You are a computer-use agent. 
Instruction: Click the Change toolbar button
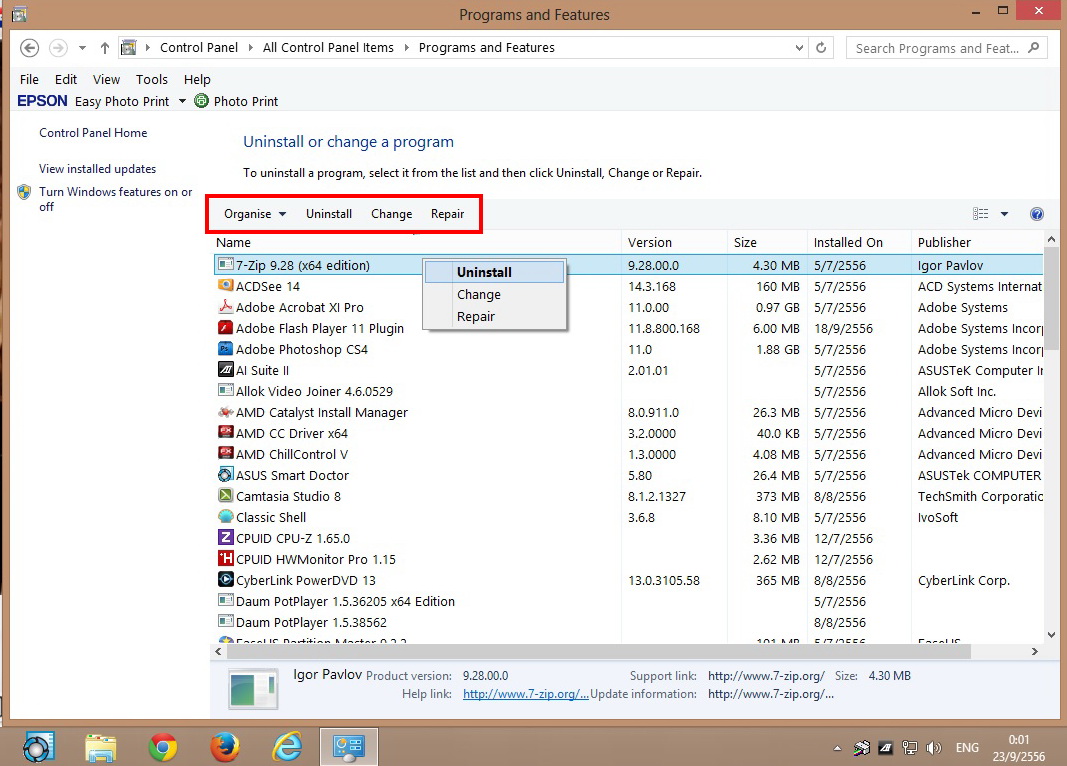tap(391, 214)
